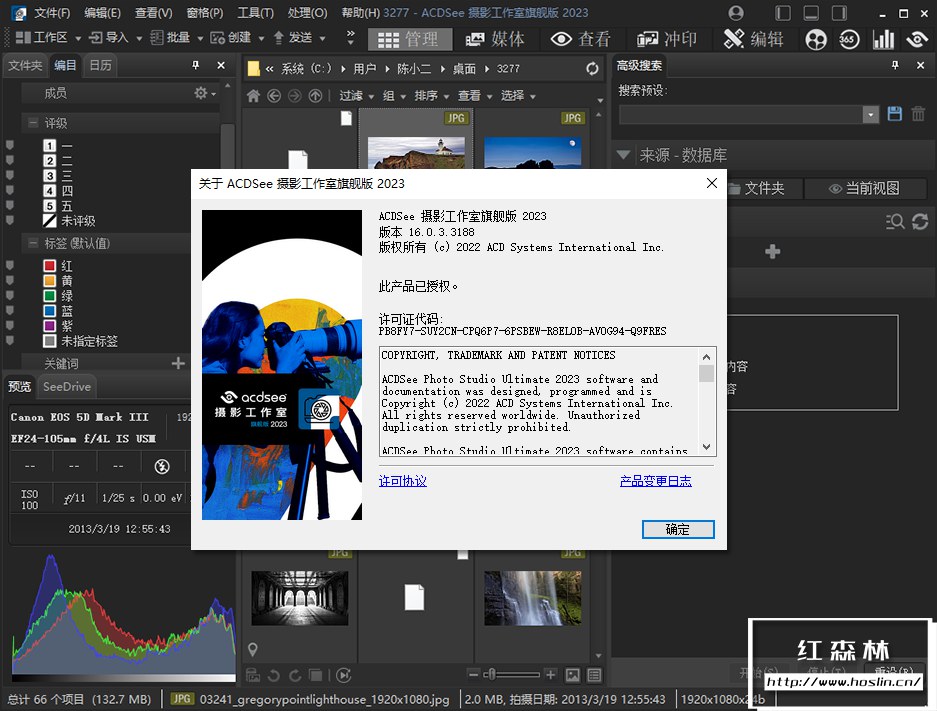The width and height of the screenshot is (937, 711).
Task: Switch to the 日历 calendar tab
Action: pyautogui.click(x=101, y=66)
